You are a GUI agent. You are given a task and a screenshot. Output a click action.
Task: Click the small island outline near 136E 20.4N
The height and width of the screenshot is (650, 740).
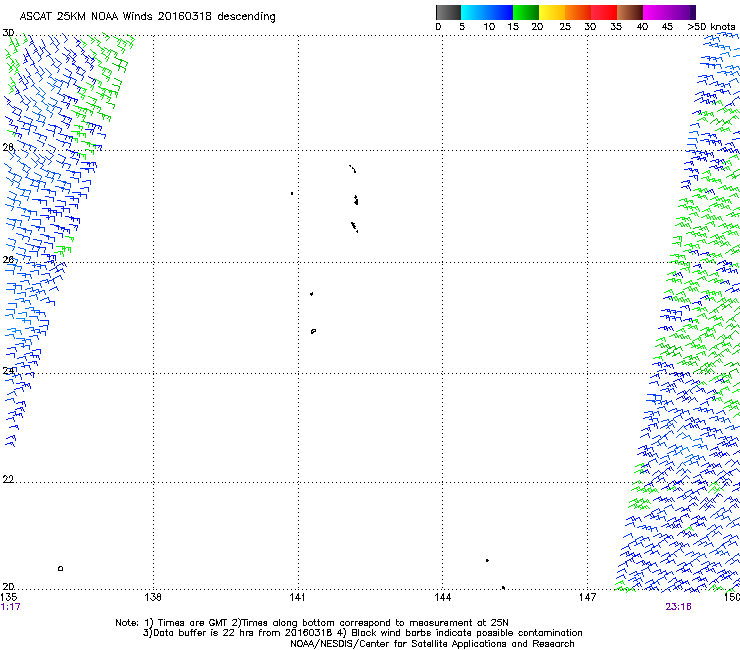[x=60, y=569]
